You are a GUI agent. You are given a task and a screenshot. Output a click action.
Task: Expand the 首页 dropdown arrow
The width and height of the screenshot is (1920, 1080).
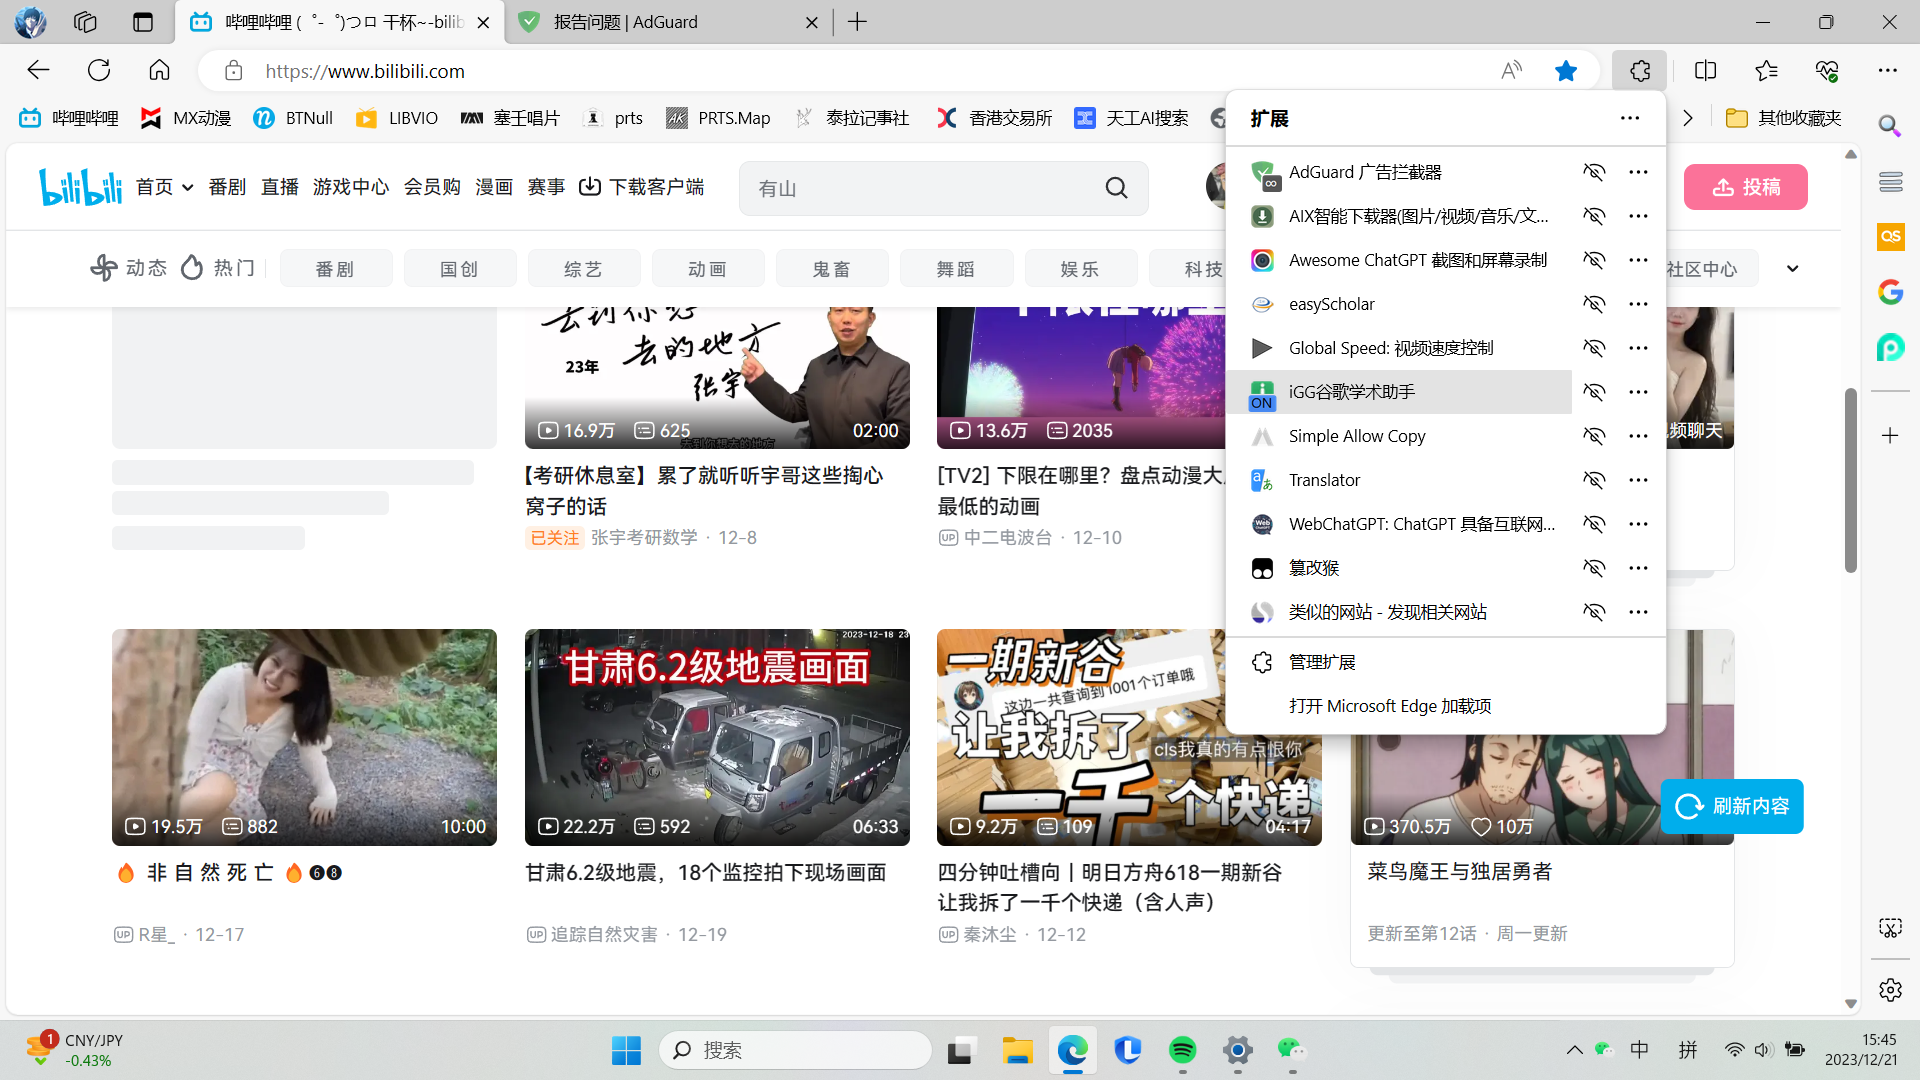pos(187,188)
